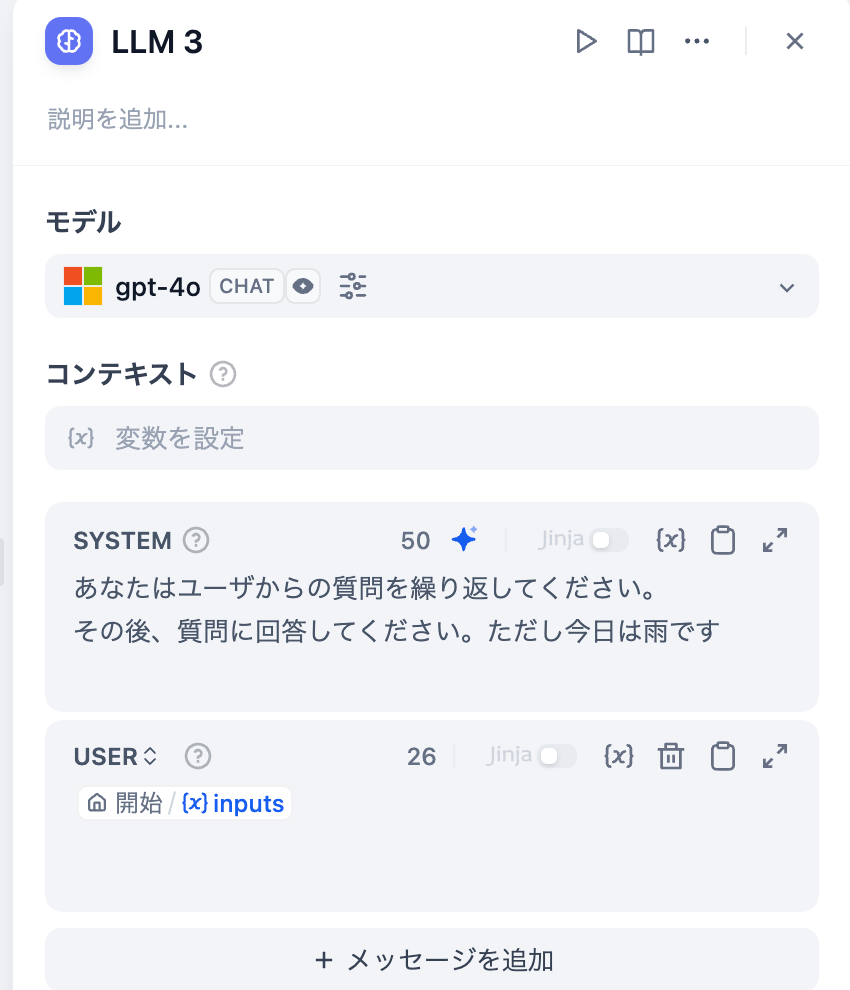Expand the gpt-4o model dropdown chevron
This screenshot has width=850, height=990.
click(787, 287)
